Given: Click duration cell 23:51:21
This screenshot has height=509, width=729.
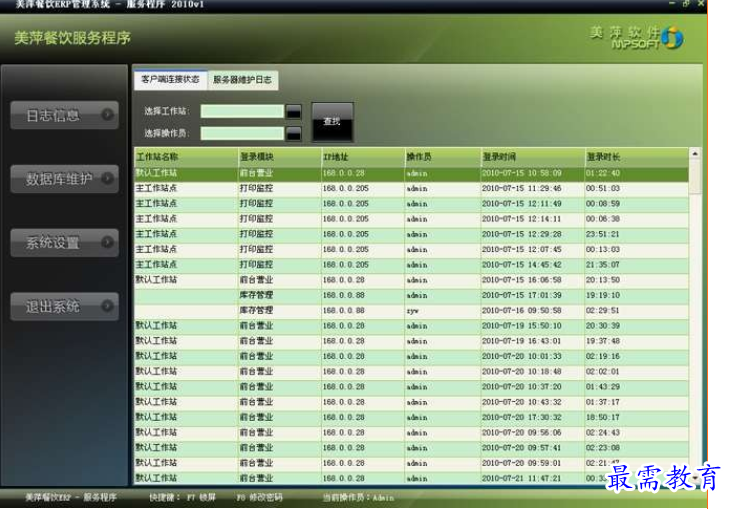Looking at the screenshot, I should pyautogui.click(x=603, y=234).
